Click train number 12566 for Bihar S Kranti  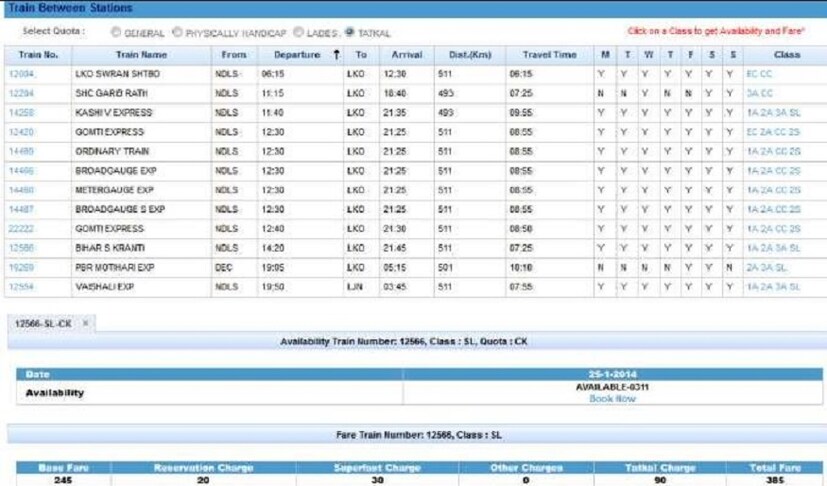click(x=20, y=248)
